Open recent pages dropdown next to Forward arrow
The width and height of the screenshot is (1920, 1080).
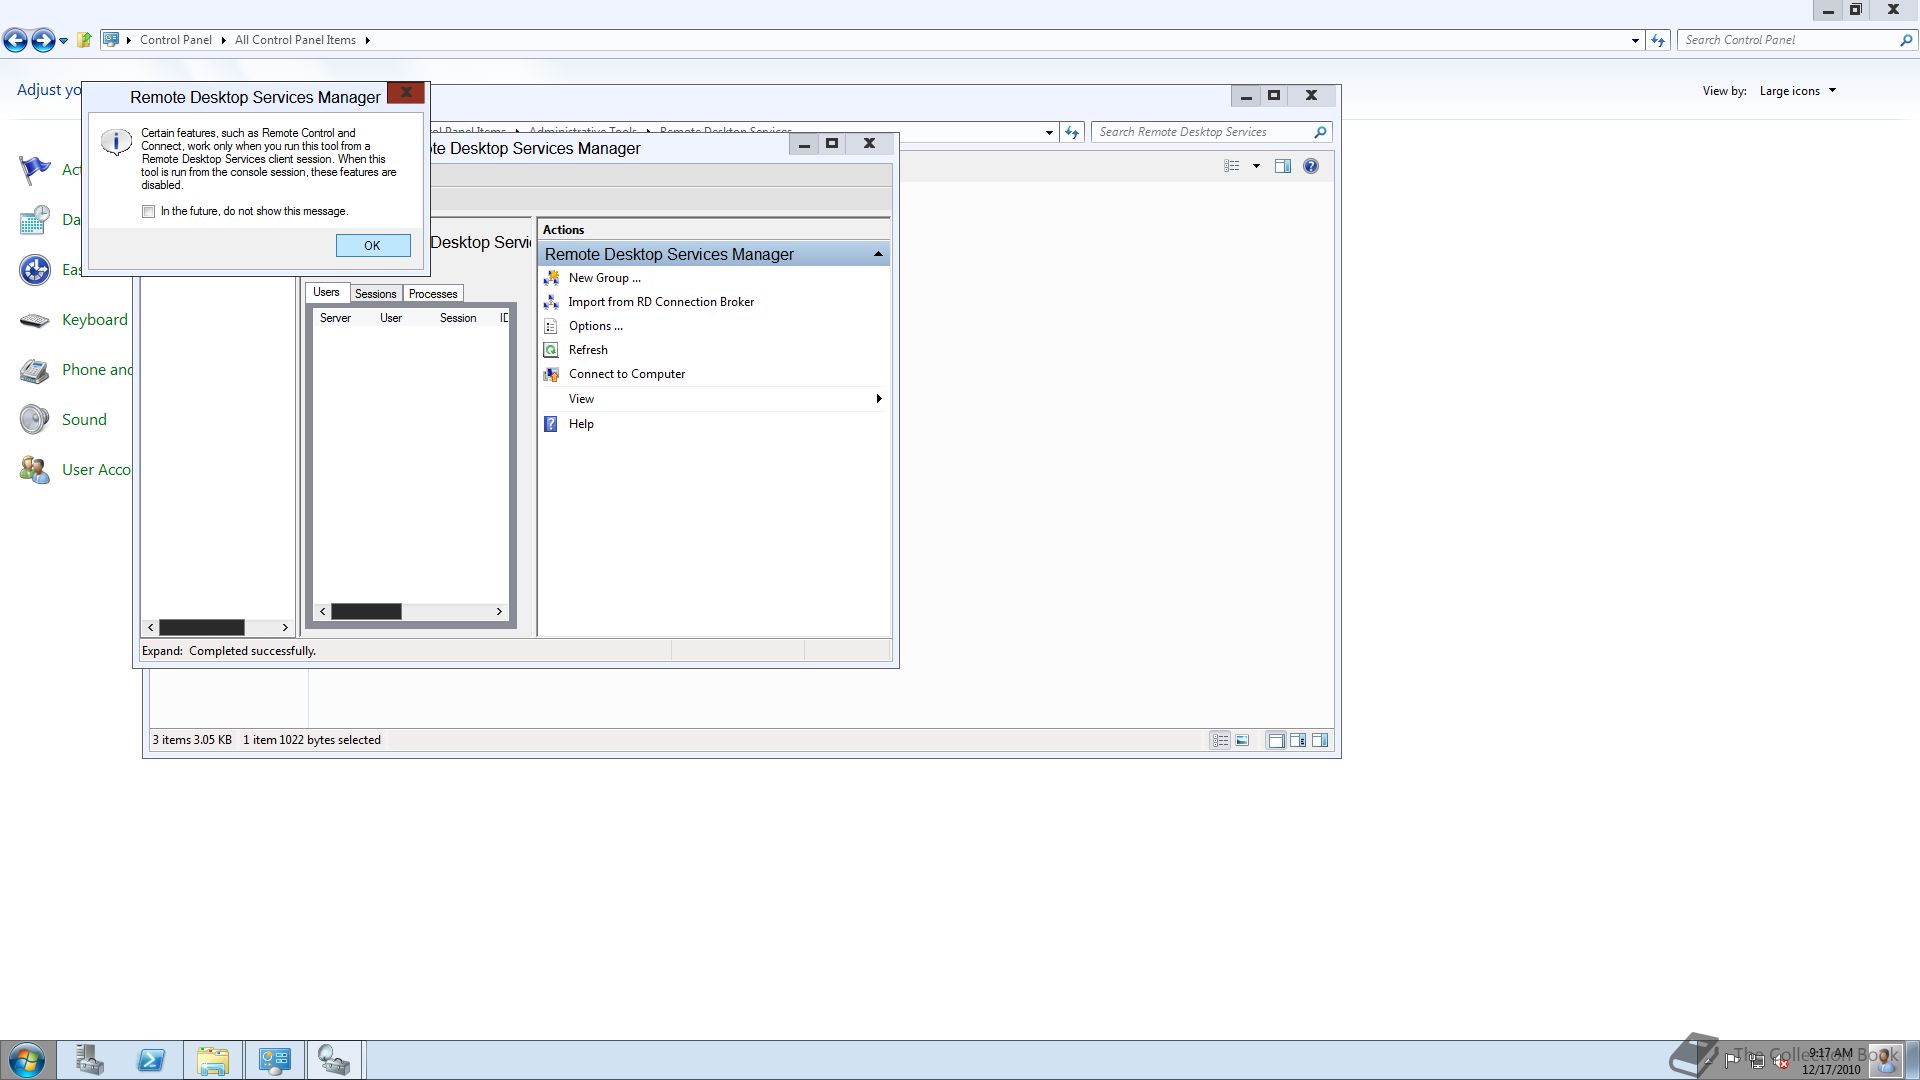[63, 41]
